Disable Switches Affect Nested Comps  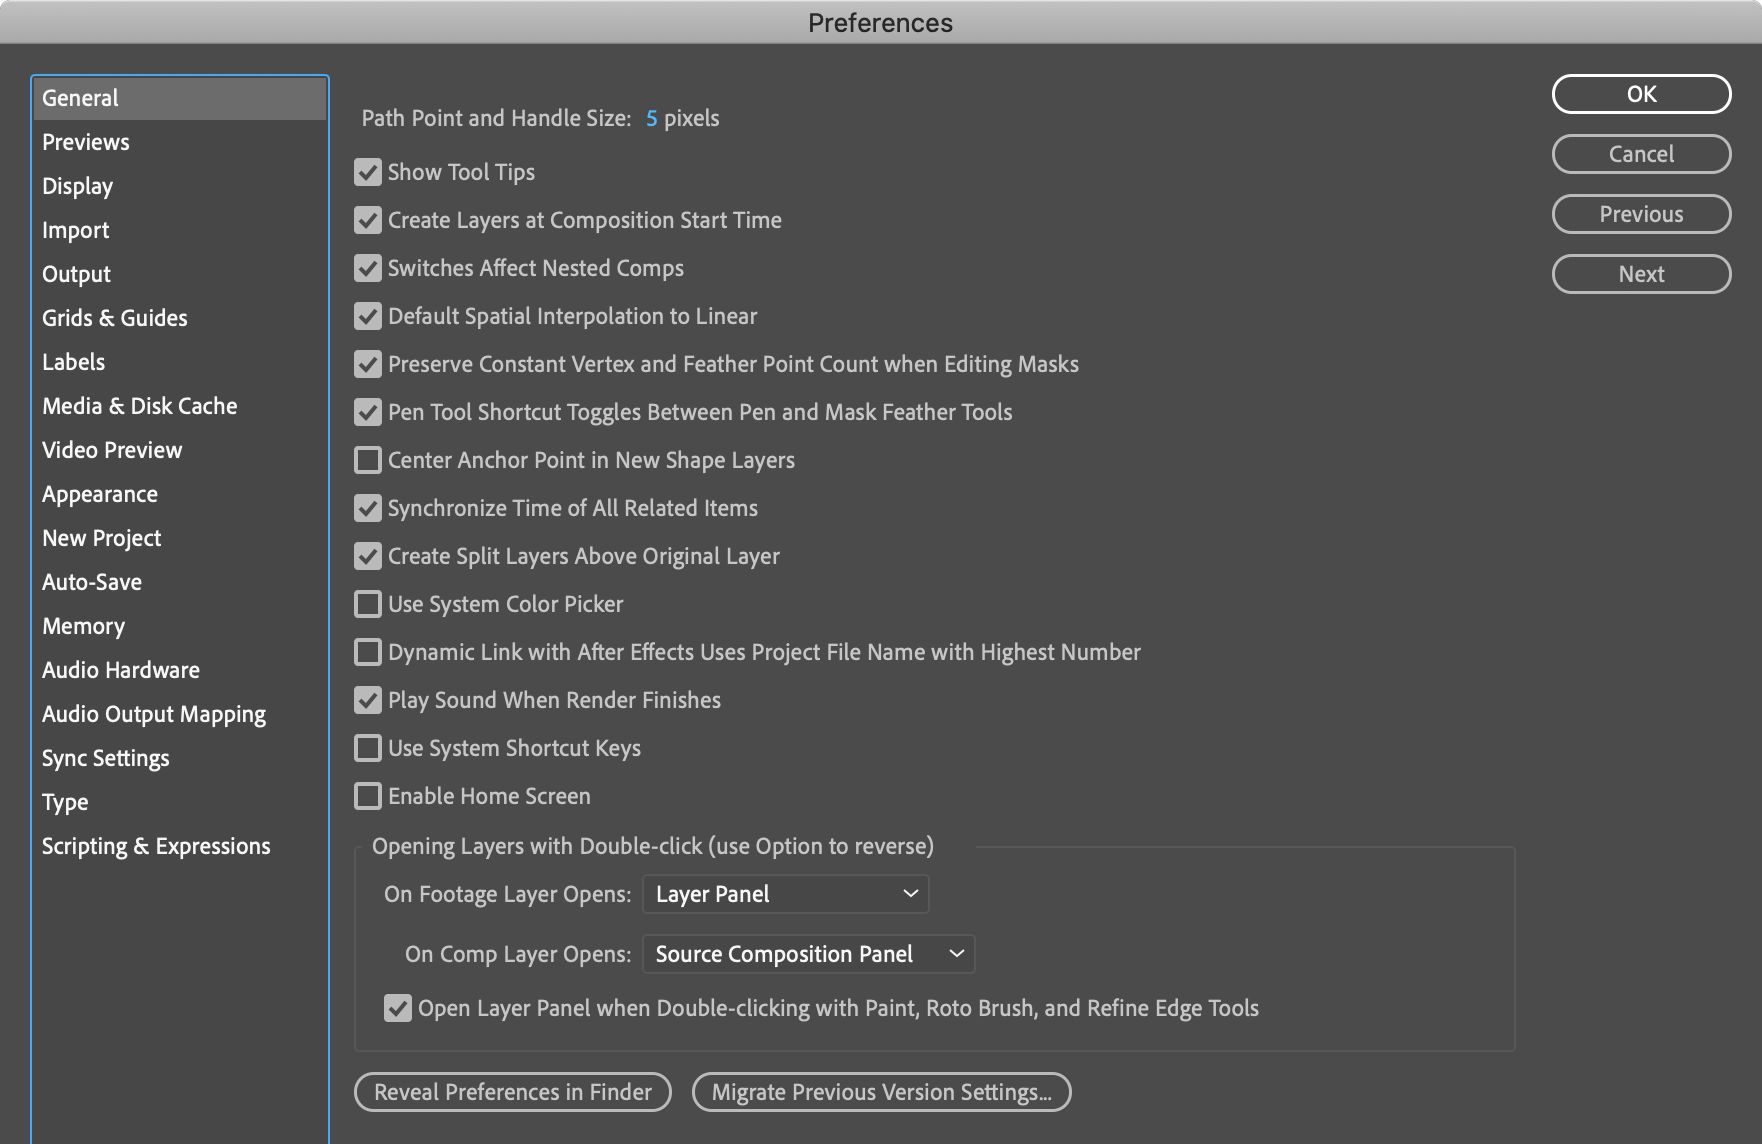368,268
